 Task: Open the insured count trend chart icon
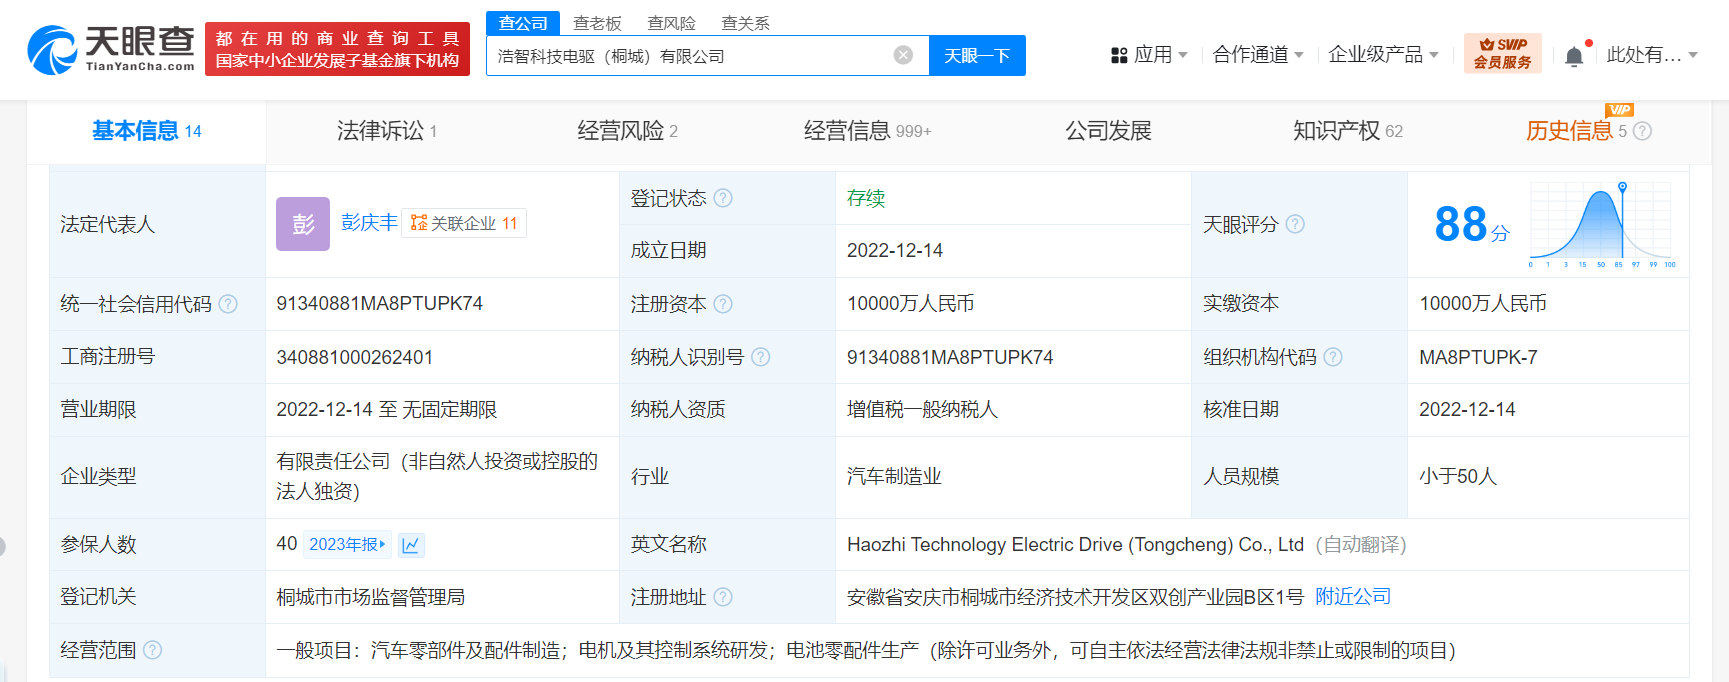point(411,545)
